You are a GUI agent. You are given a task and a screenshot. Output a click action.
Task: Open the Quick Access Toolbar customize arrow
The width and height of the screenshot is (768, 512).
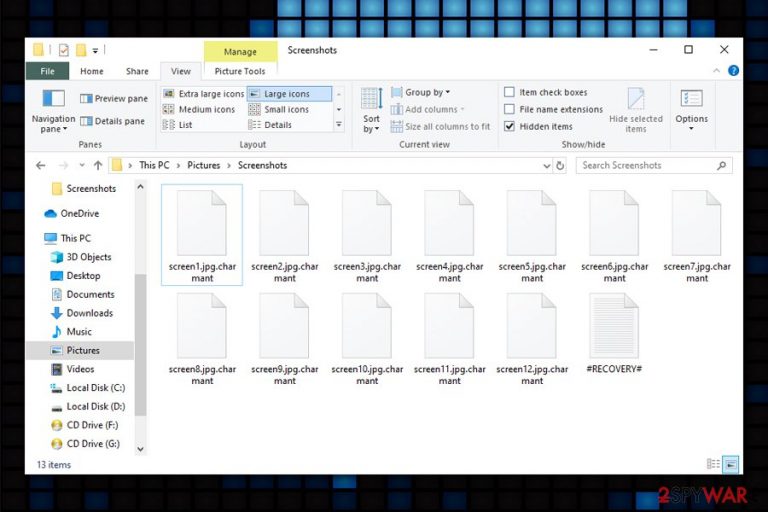click(x=95, y=50)
